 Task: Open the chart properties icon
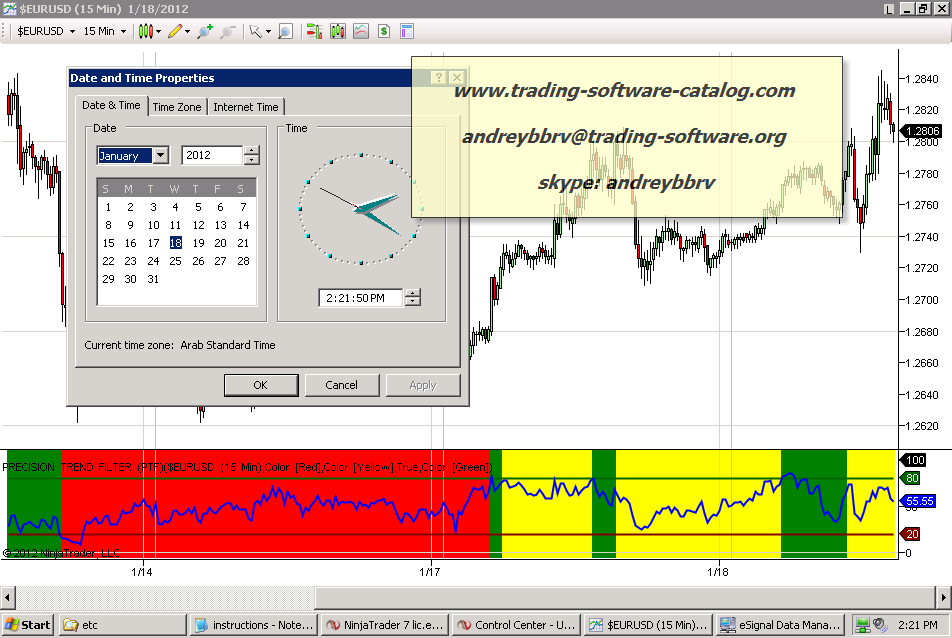point(408,31)
